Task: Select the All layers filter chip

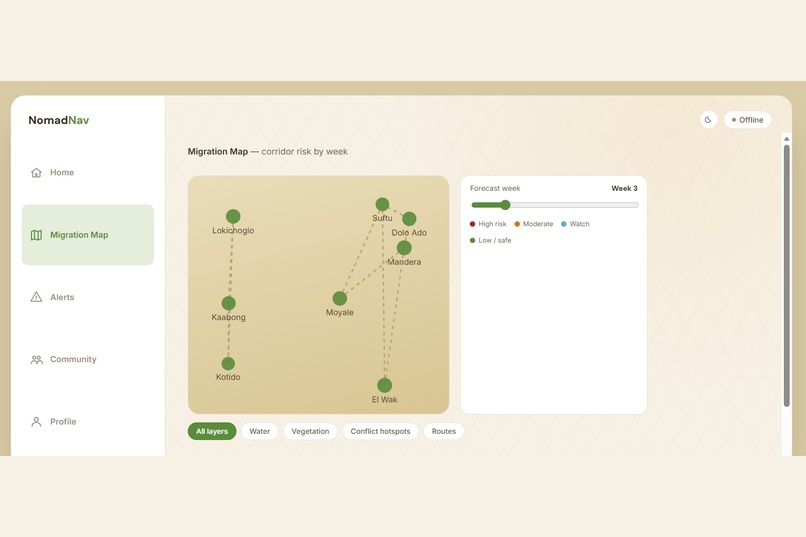Action: pos(212,431)
